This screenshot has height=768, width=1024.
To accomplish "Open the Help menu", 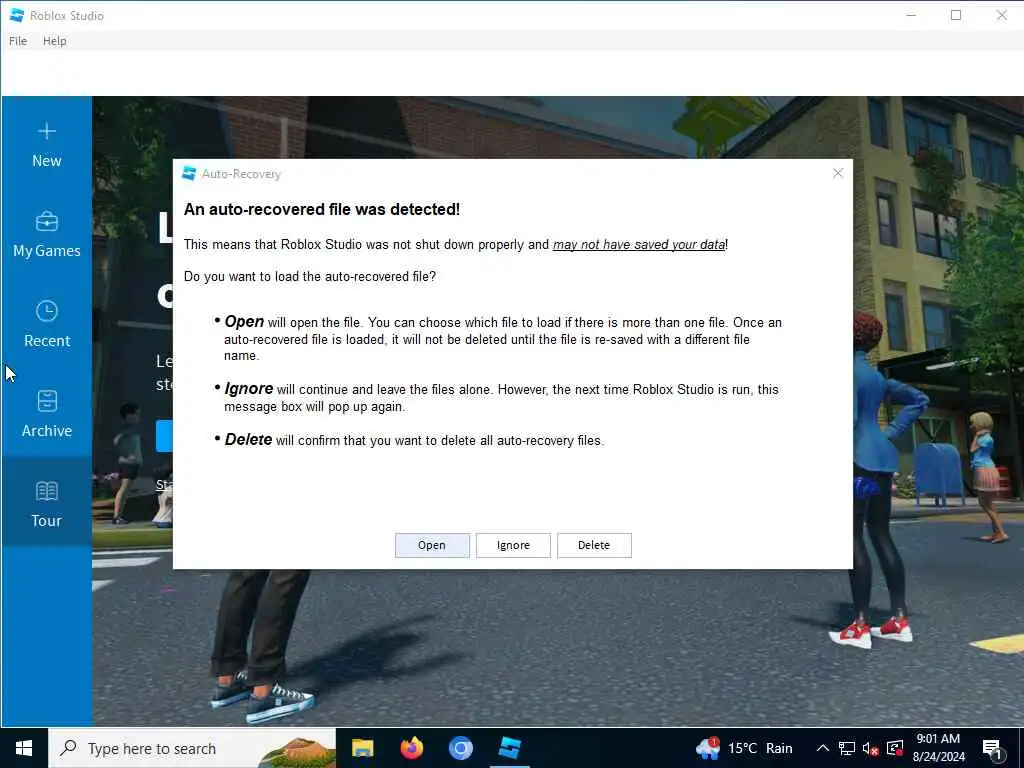I will coord(54,40).
